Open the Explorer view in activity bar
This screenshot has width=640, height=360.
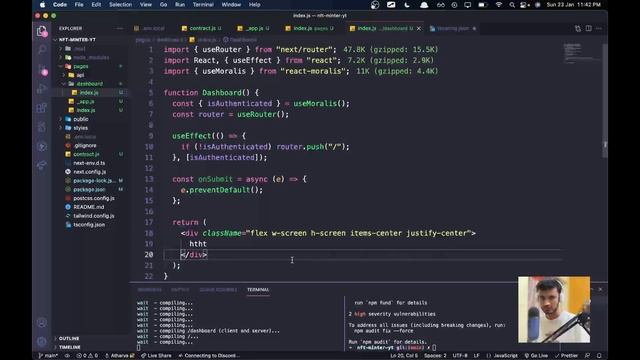click(x=42, y=31)
